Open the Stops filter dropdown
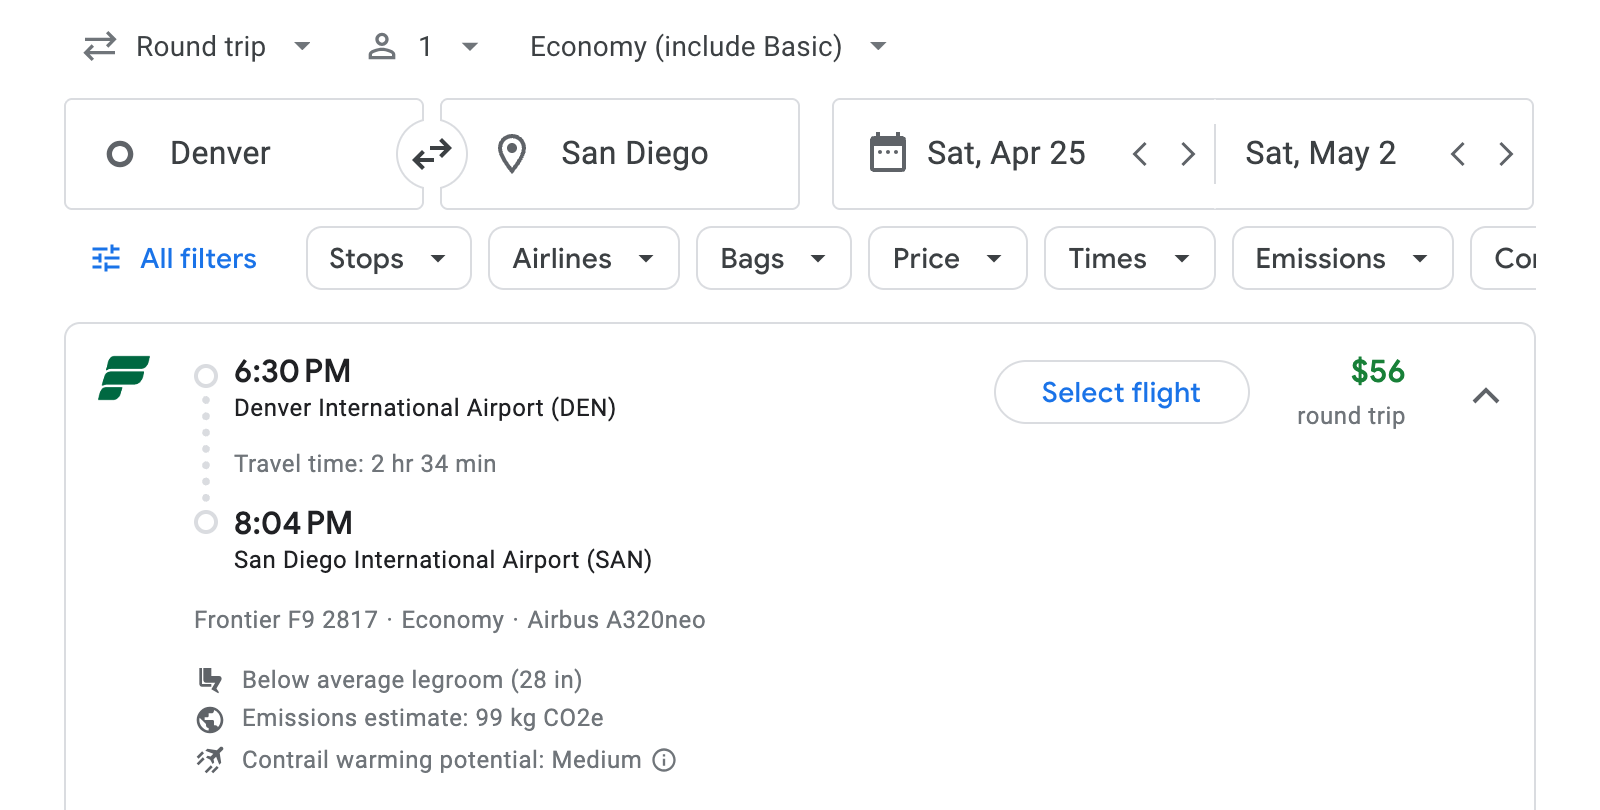This screenshot has width=1600, height=810. pos(388,258)
